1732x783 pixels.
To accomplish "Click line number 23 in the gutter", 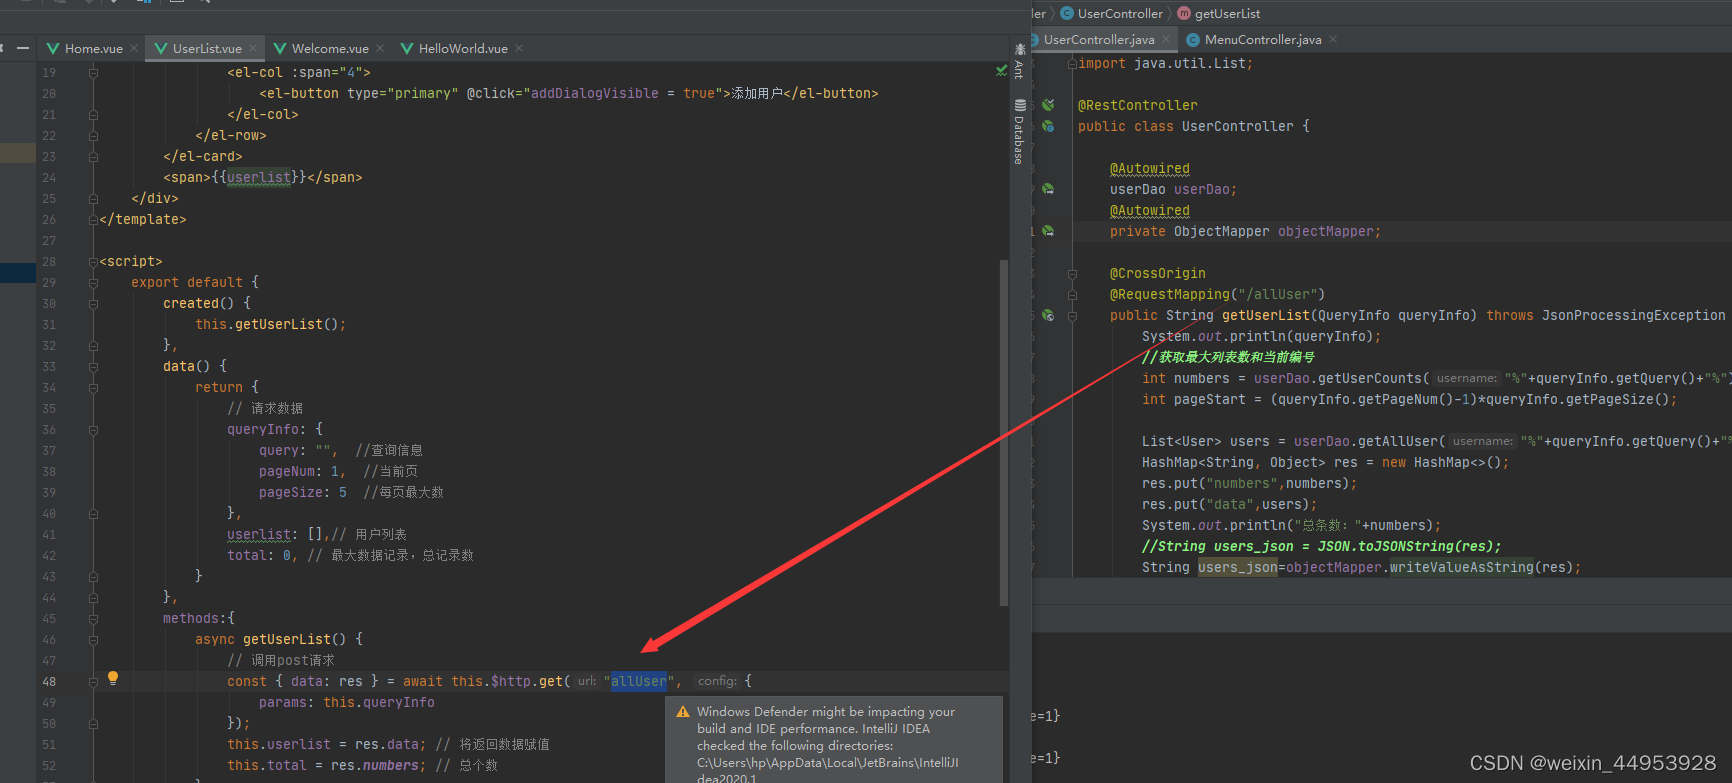I will [49, 157].
